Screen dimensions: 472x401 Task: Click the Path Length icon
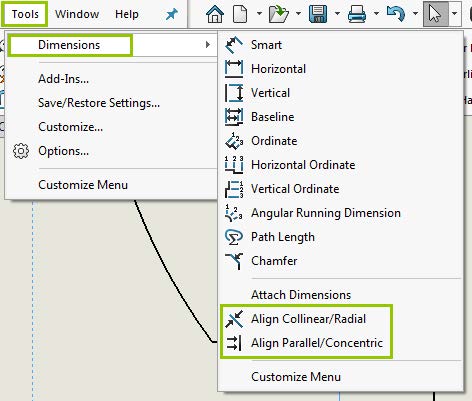tap(234, 237)
